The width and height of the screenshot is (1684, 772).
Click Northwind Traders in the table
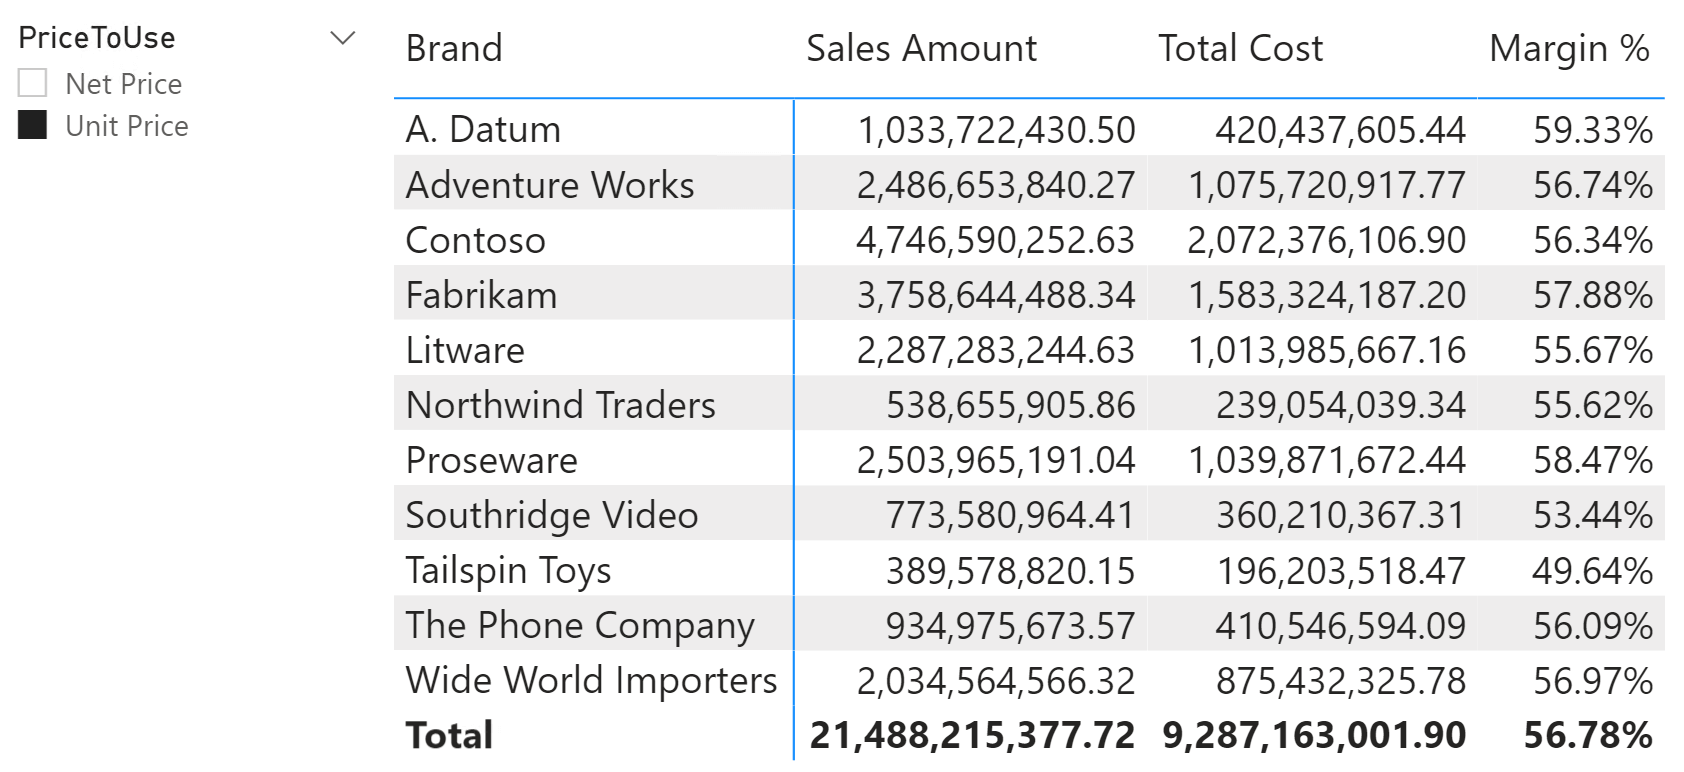coord(560,405)
